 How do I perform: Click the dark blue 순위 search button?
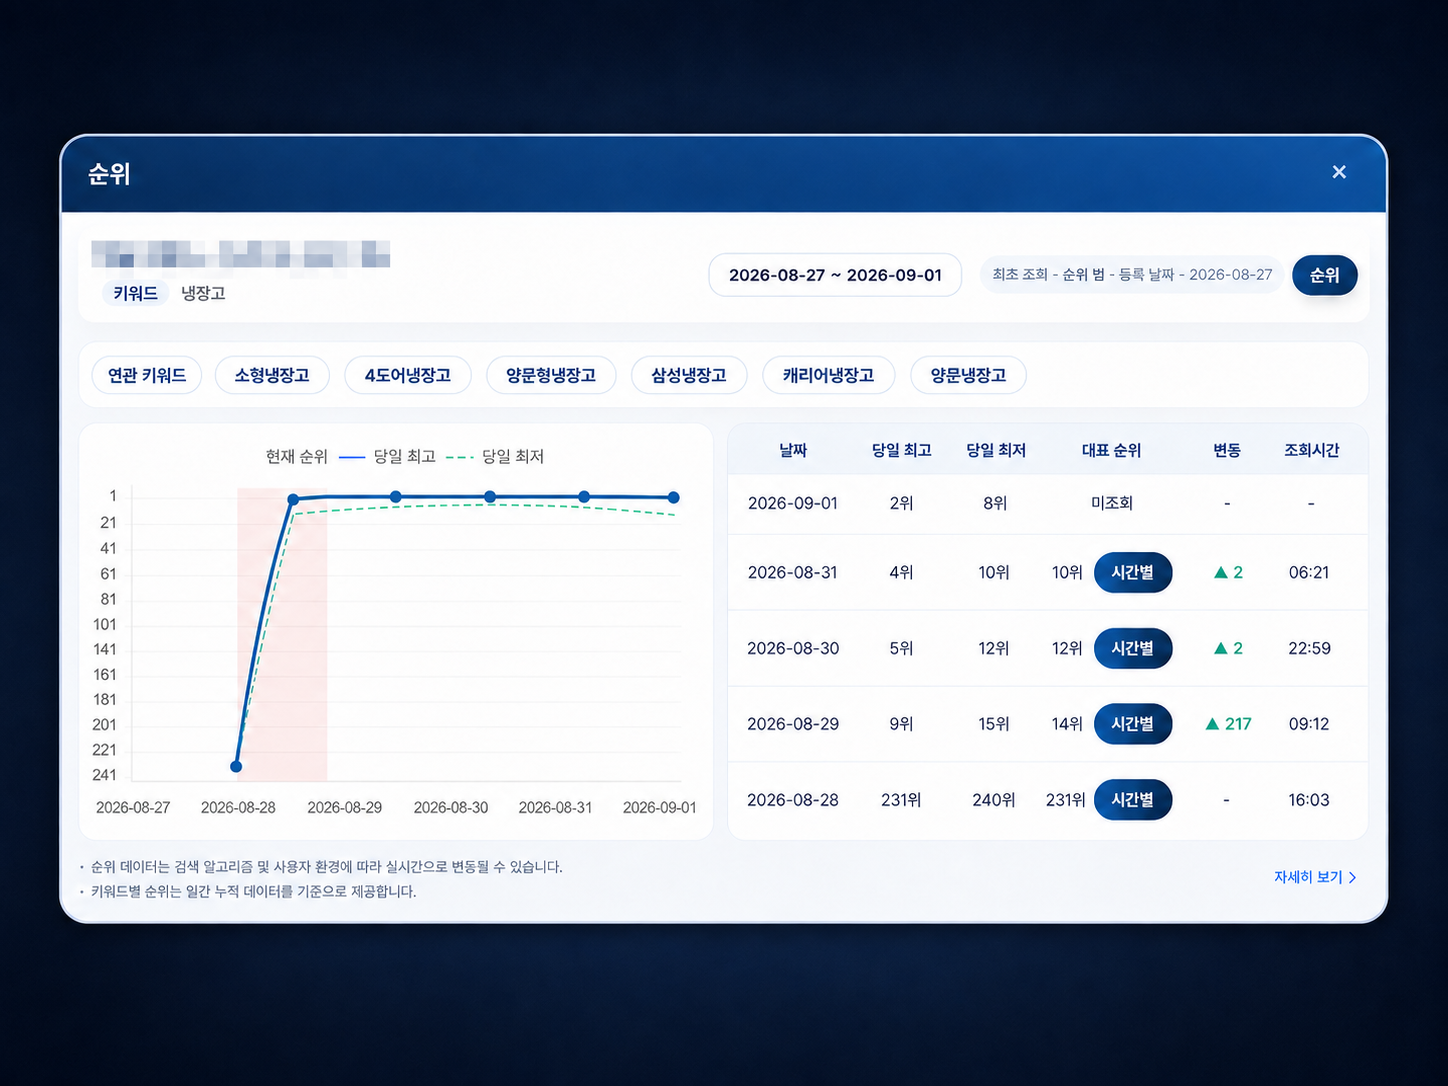[1324, 275]
